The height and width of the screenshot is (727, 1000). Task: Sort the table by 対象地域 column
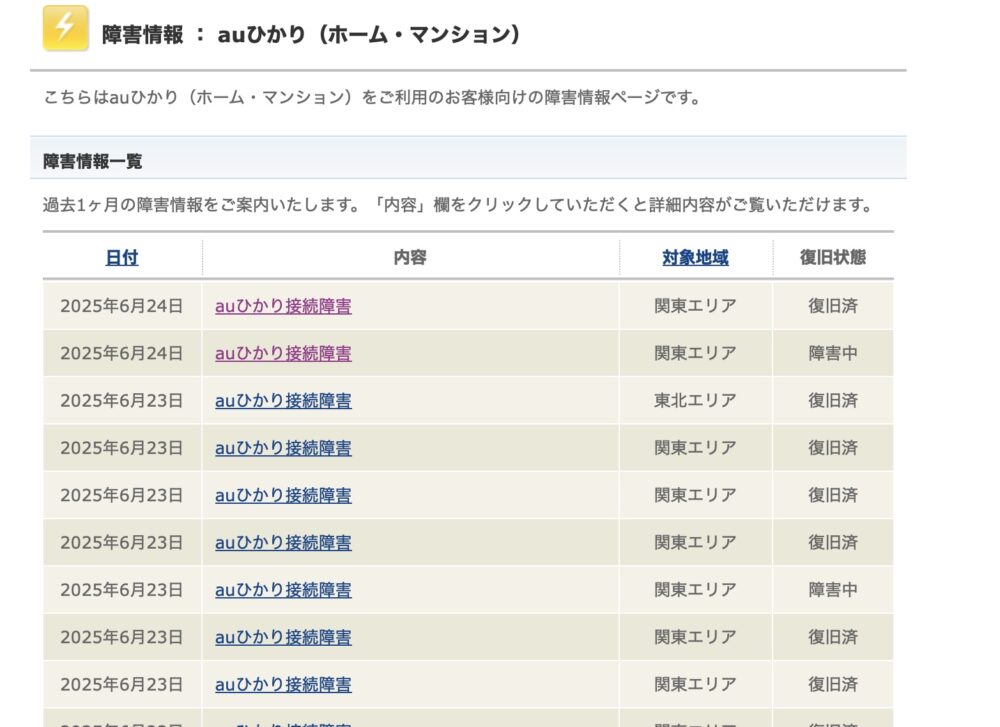pos(695,258)
